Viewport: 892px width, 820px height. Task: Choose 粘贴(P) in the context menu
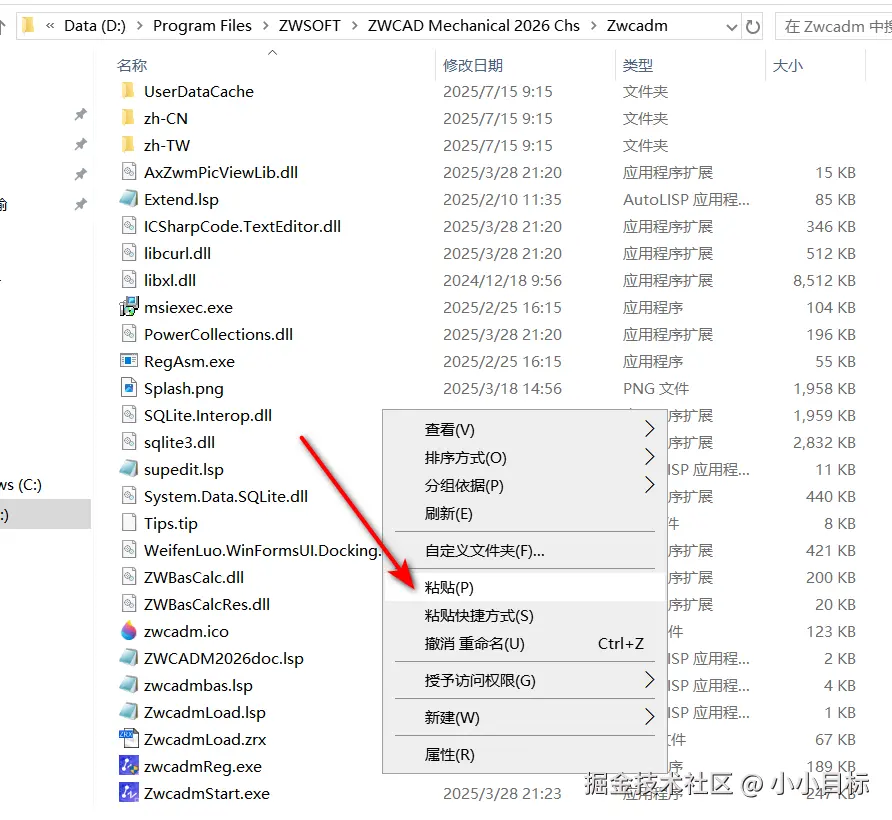pyautogui.click(x=524, y=587)
